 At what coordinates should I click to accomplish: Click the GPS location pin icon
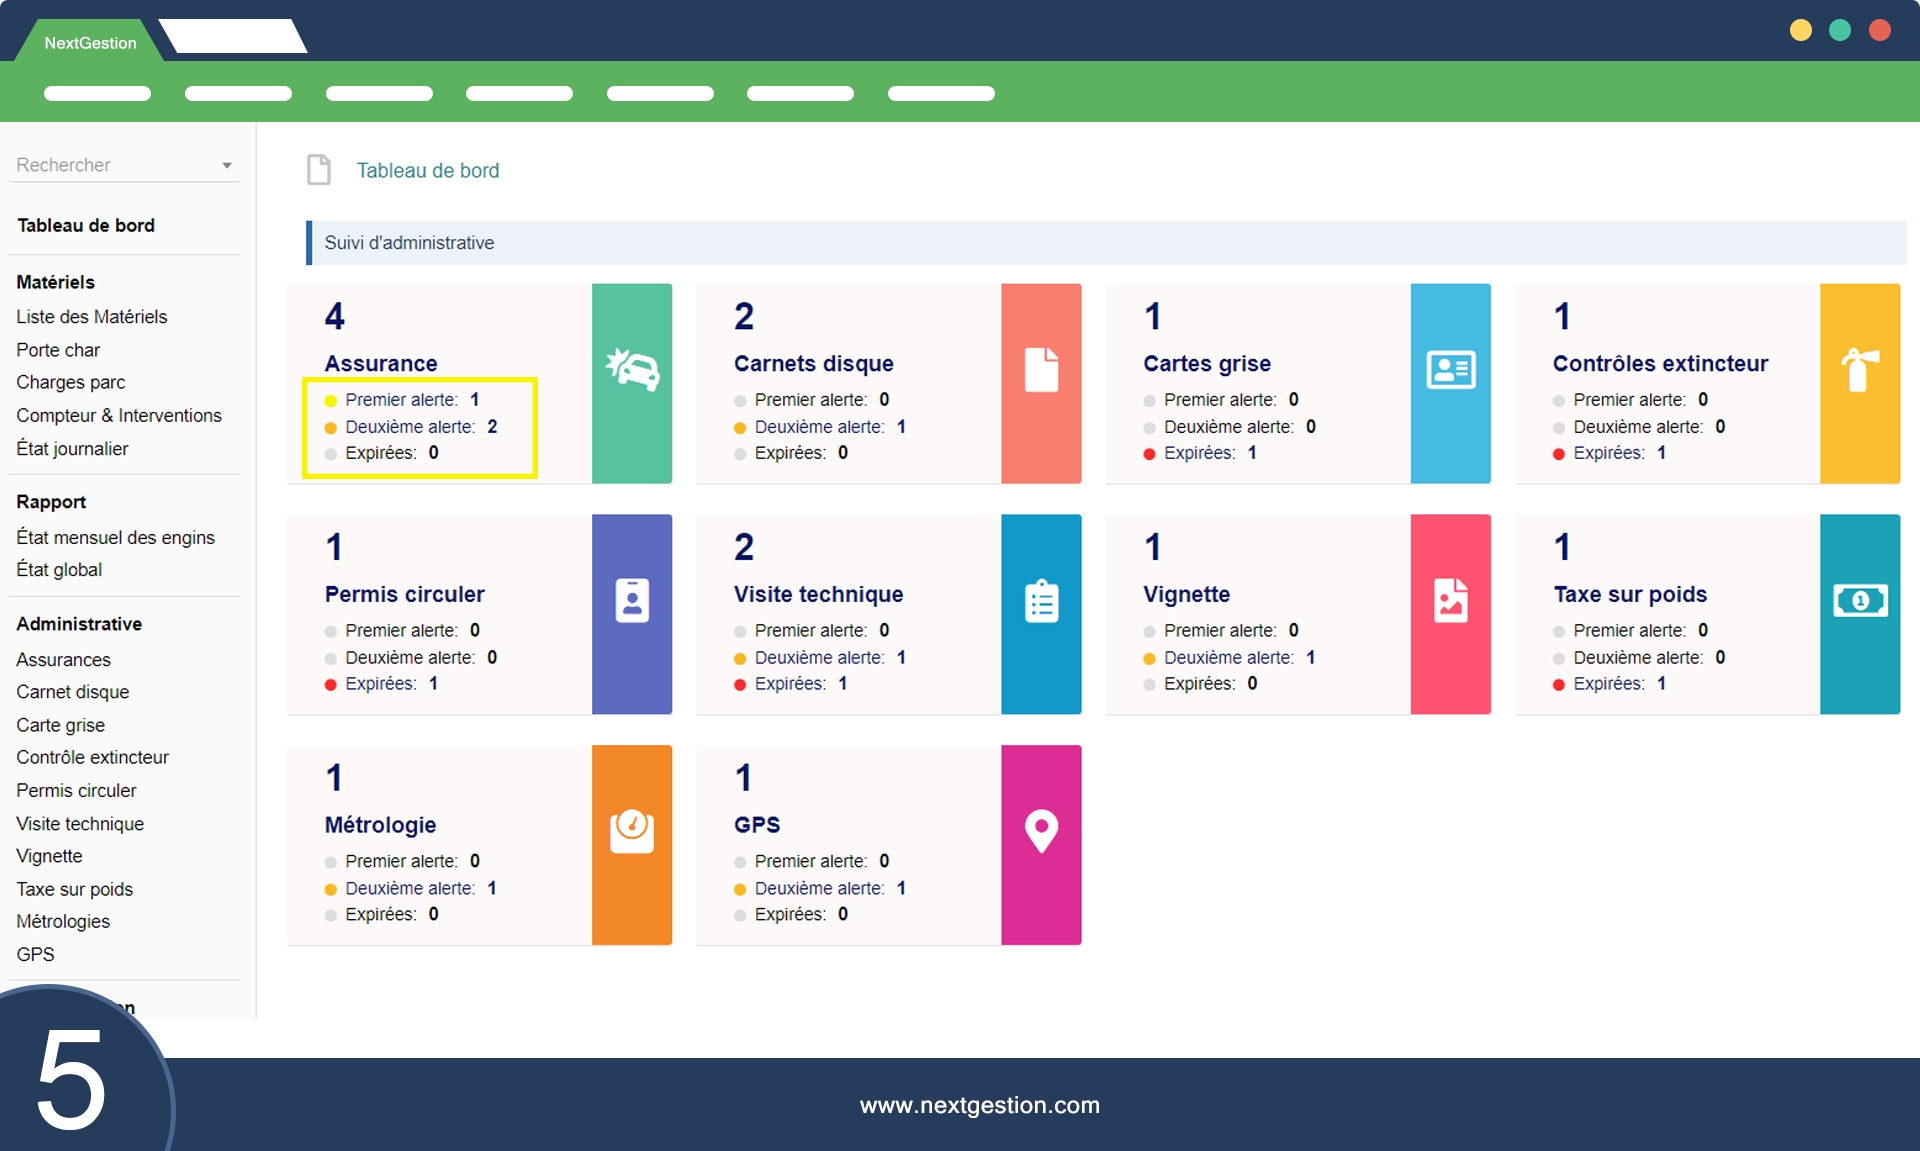(1041, 830)
